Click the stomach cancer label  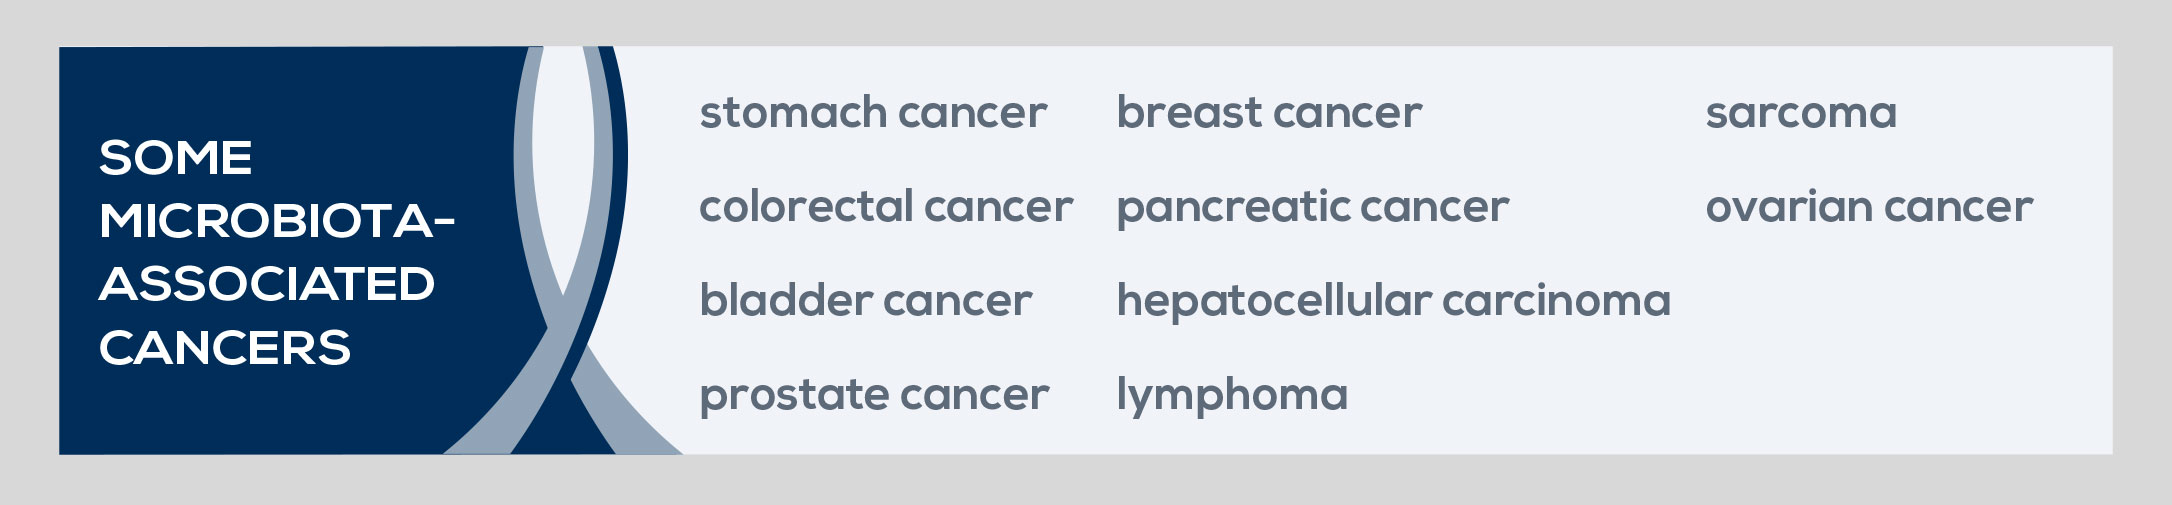coord(873,113)
